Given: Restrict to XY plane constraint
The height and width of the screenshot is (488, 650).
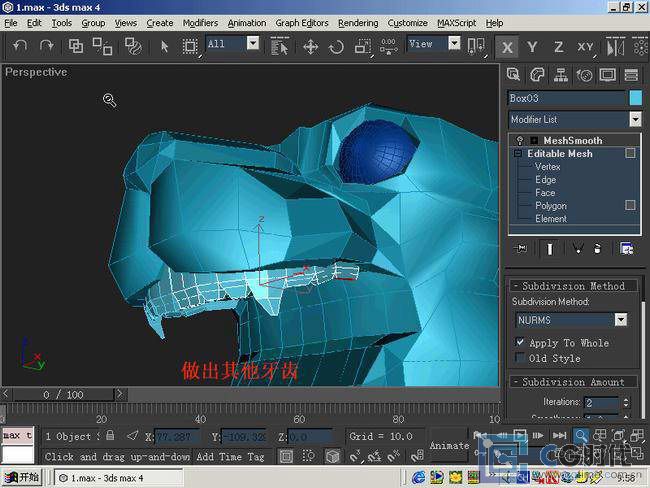Looking at the screenshot, I should [585, 46].
